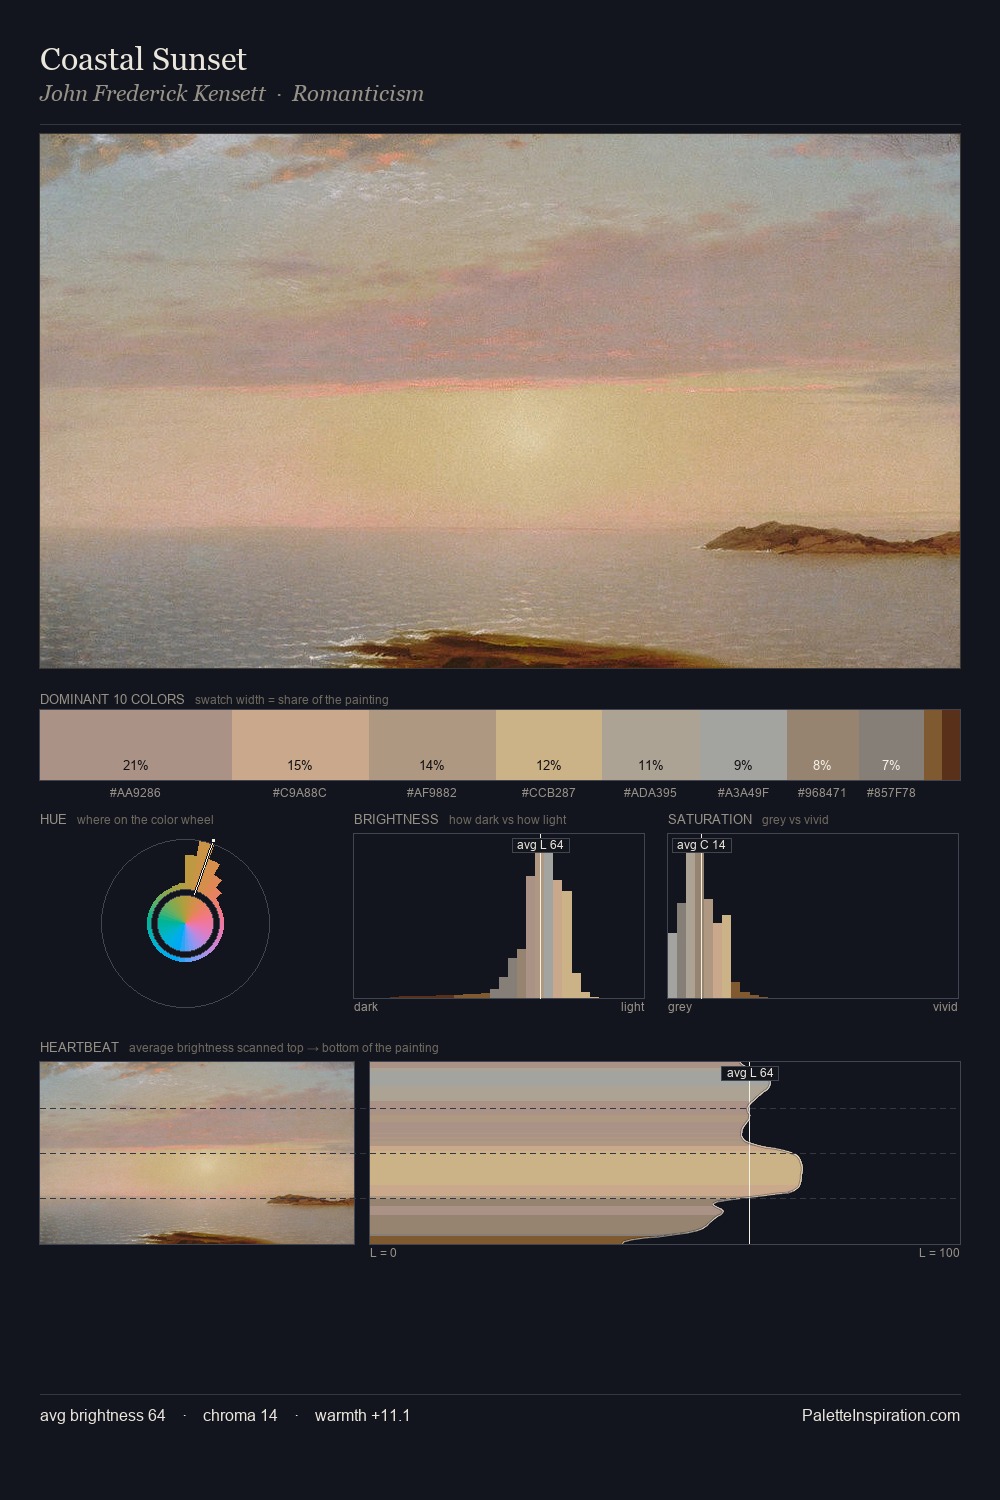Click the 'grey' axis label under Saturation
Viewport: 1000px width, 1500px height.
(680, 1007)
